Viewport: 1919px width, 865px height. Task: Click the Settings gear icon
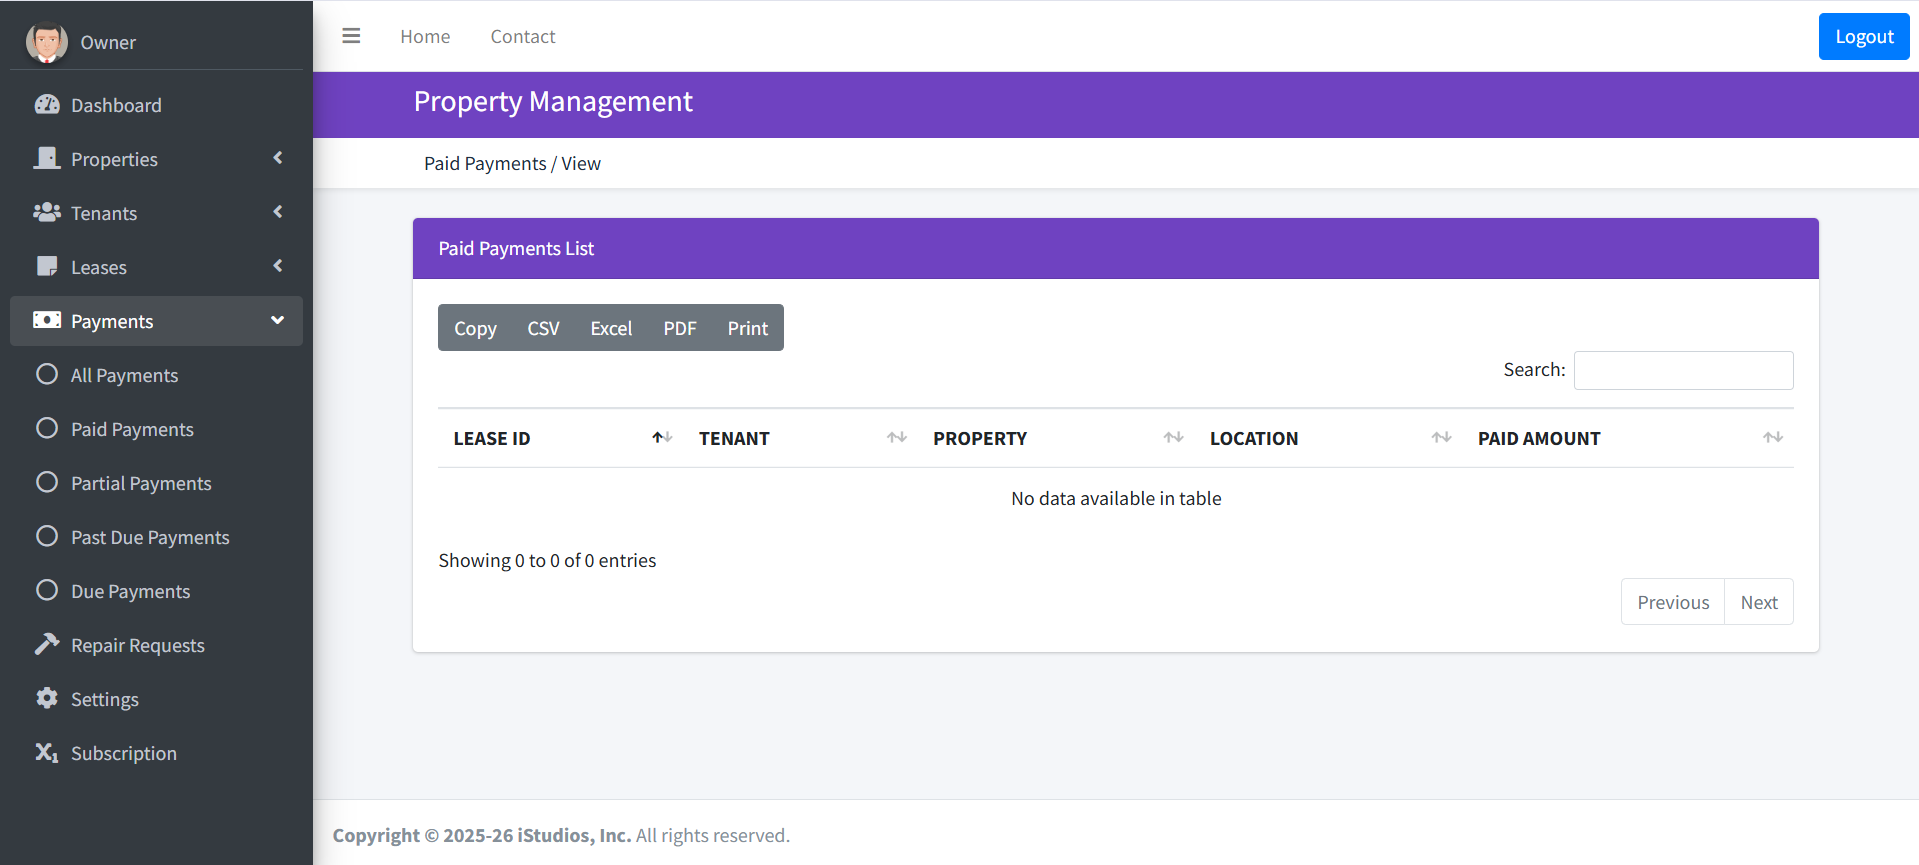[x=47, y=699]
